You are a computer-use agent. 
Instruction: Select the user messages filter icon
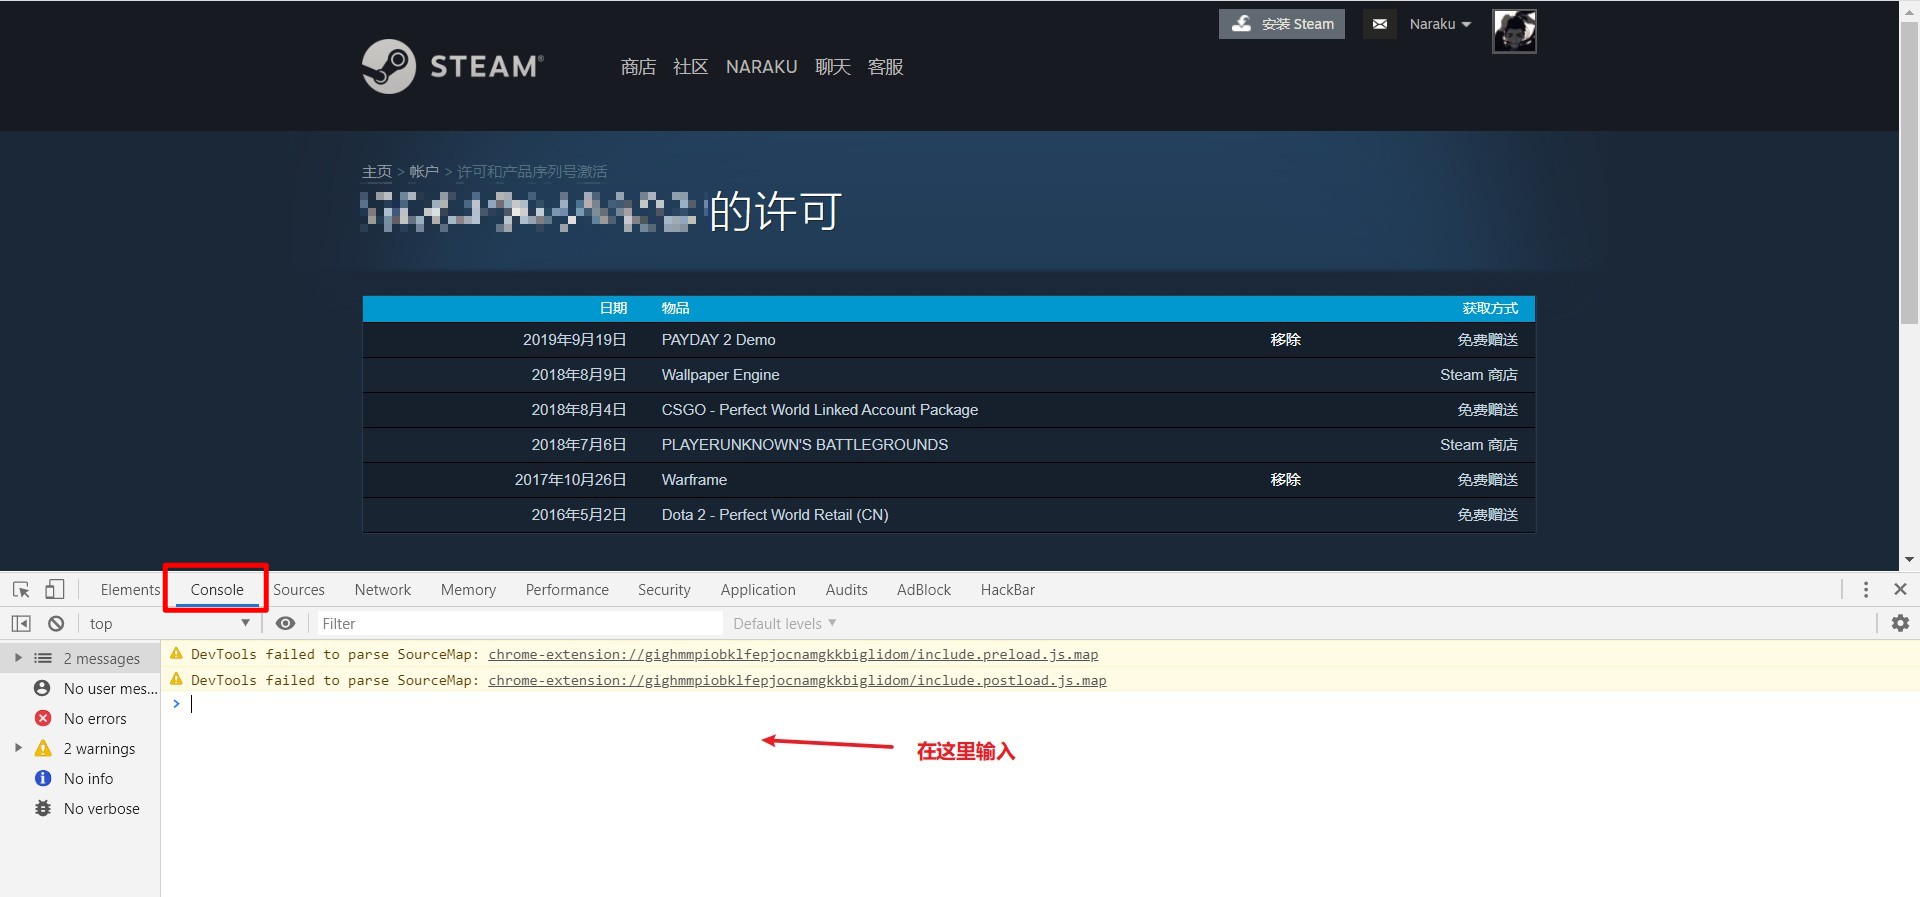[42, 688]
